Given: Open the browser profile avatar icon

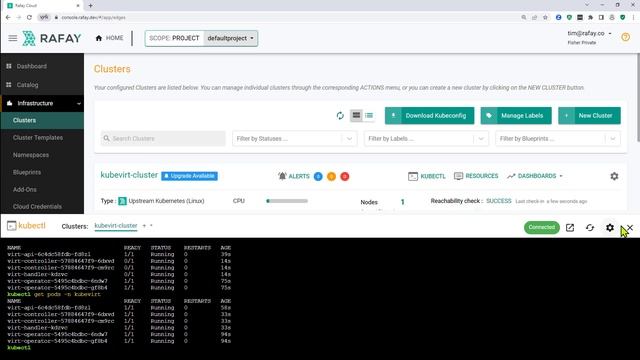Looking at the screenshot, I should tap(612, 18).
